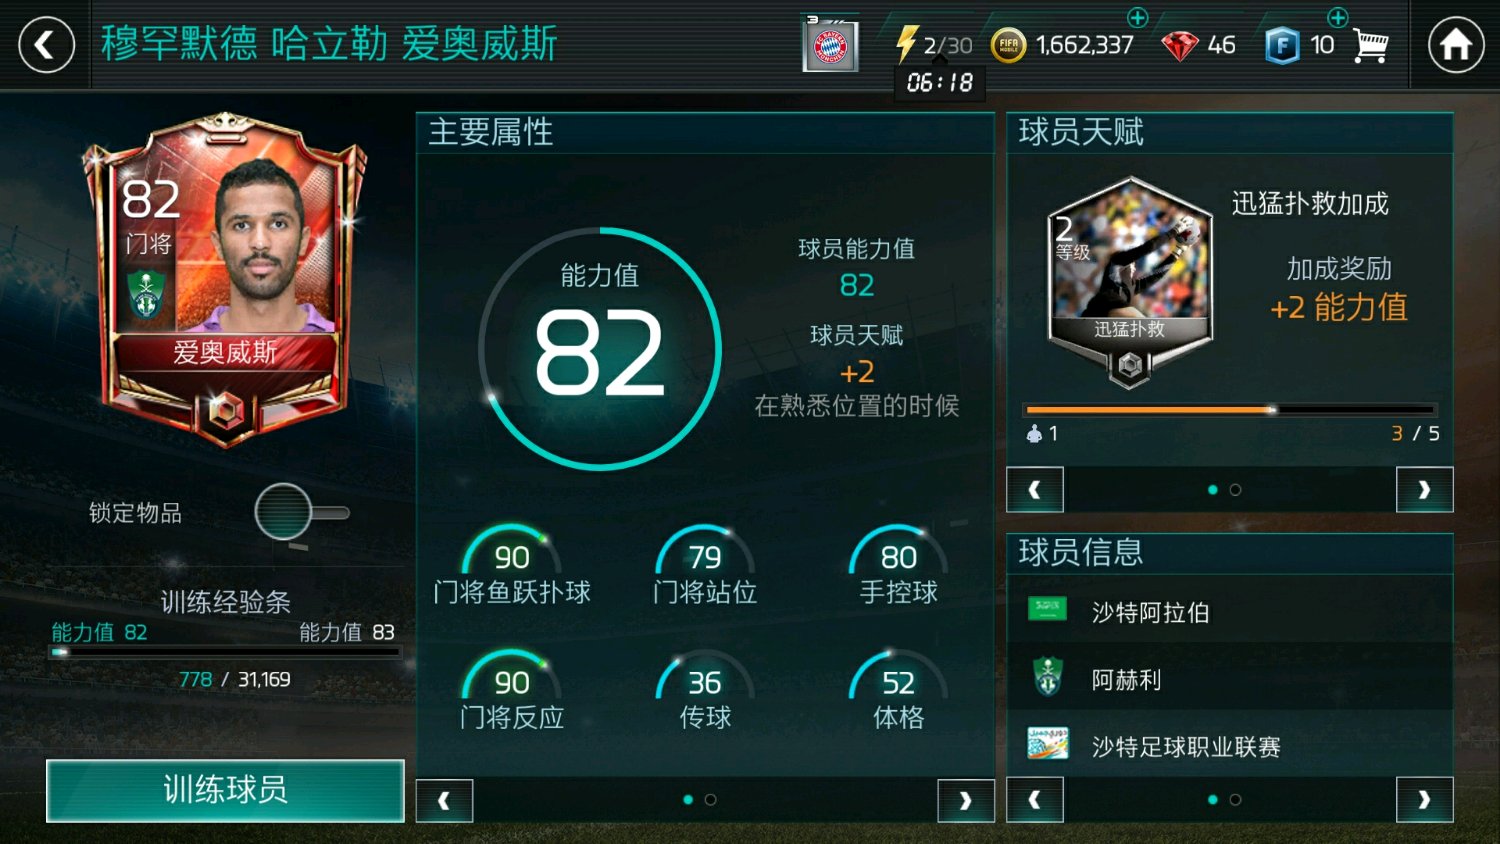Click the 训练球员 button
This screenshot has height=844, width=1500.
coord(225,790)
